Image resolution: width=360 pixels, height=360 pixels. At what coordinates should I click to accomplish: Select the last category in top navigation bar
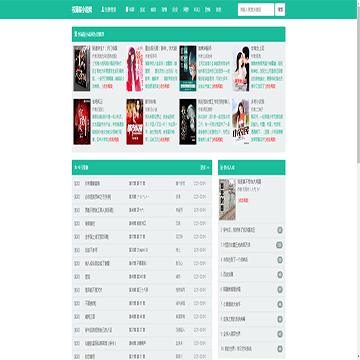[218, 10]
